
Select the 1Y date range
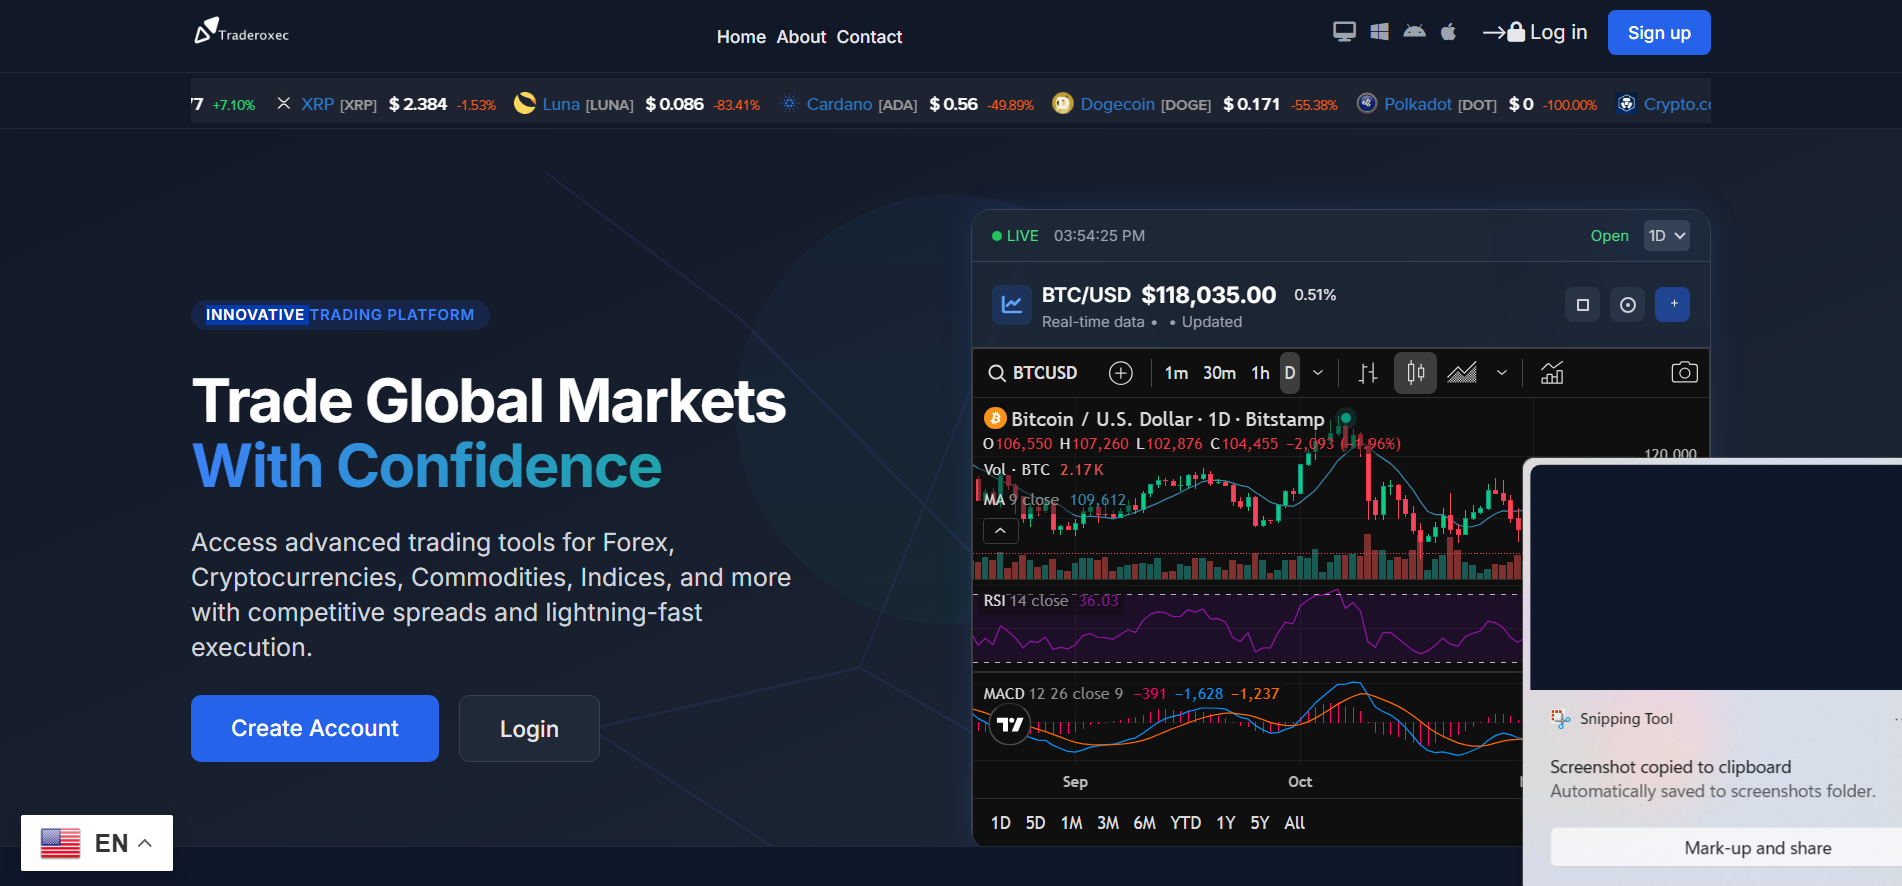pos(1225,823)
